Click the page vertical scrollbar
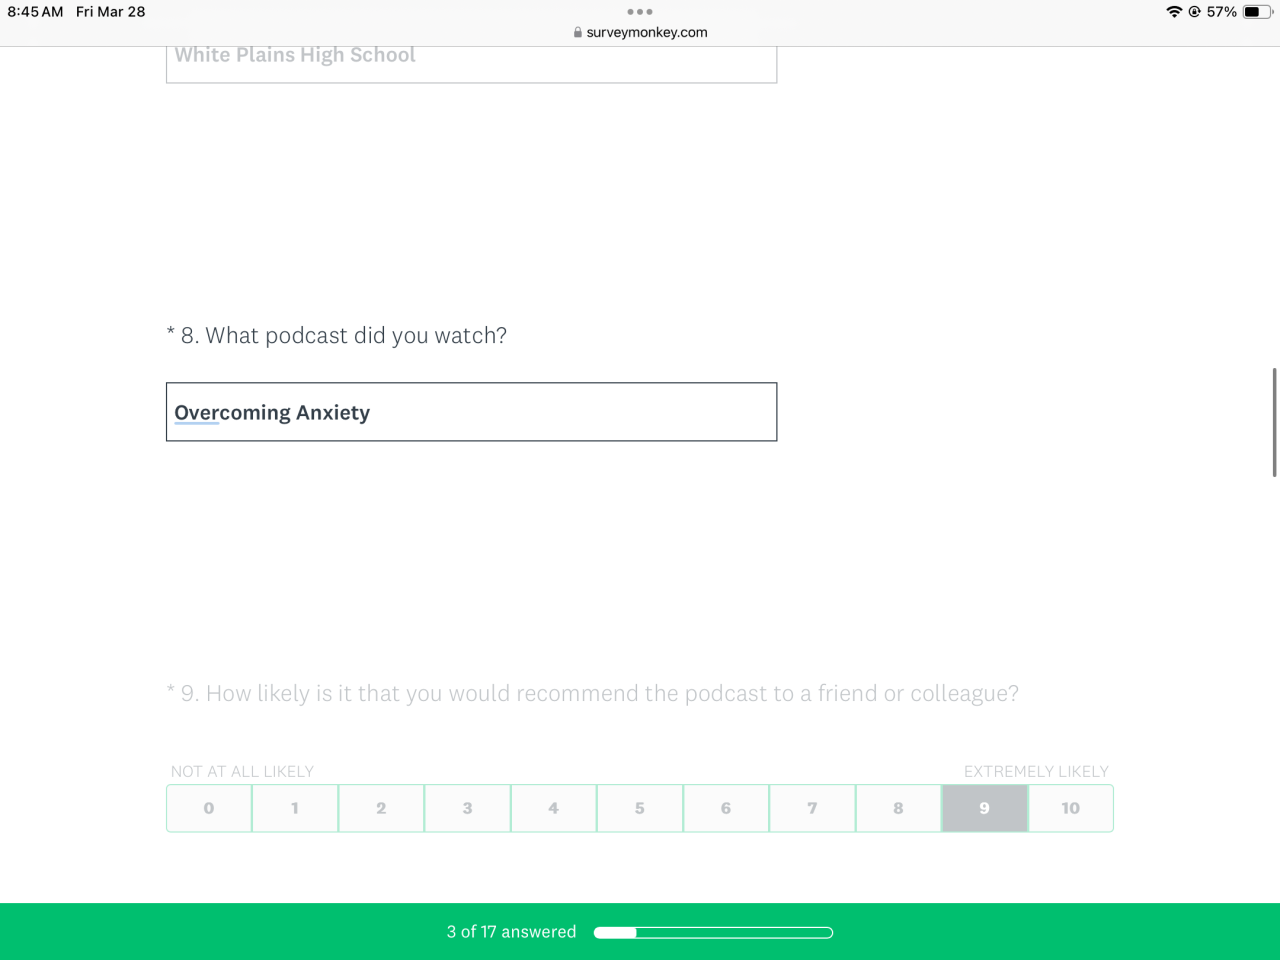This screenshot has width=1280, height=960. point(1274,422)
